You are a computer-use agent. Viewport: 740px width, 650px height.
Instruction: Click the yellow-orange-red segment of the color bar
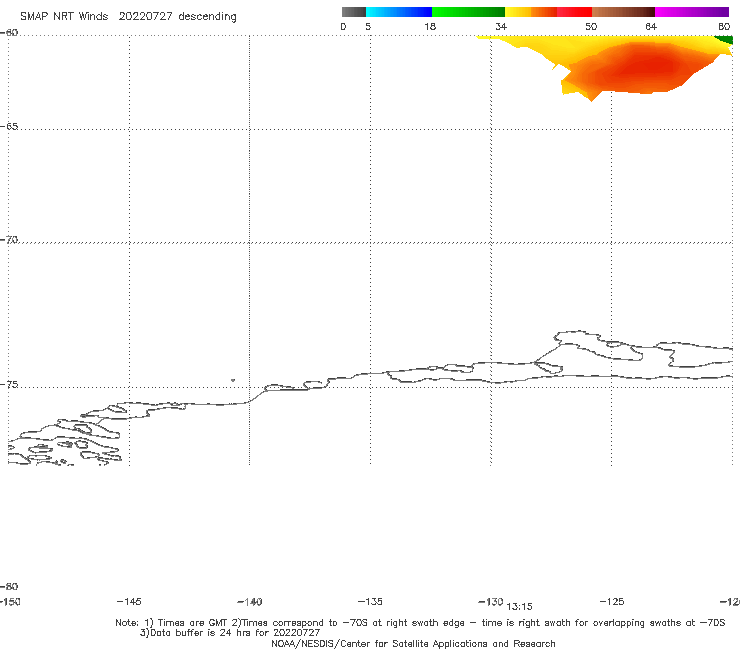(x=548, y=12)
